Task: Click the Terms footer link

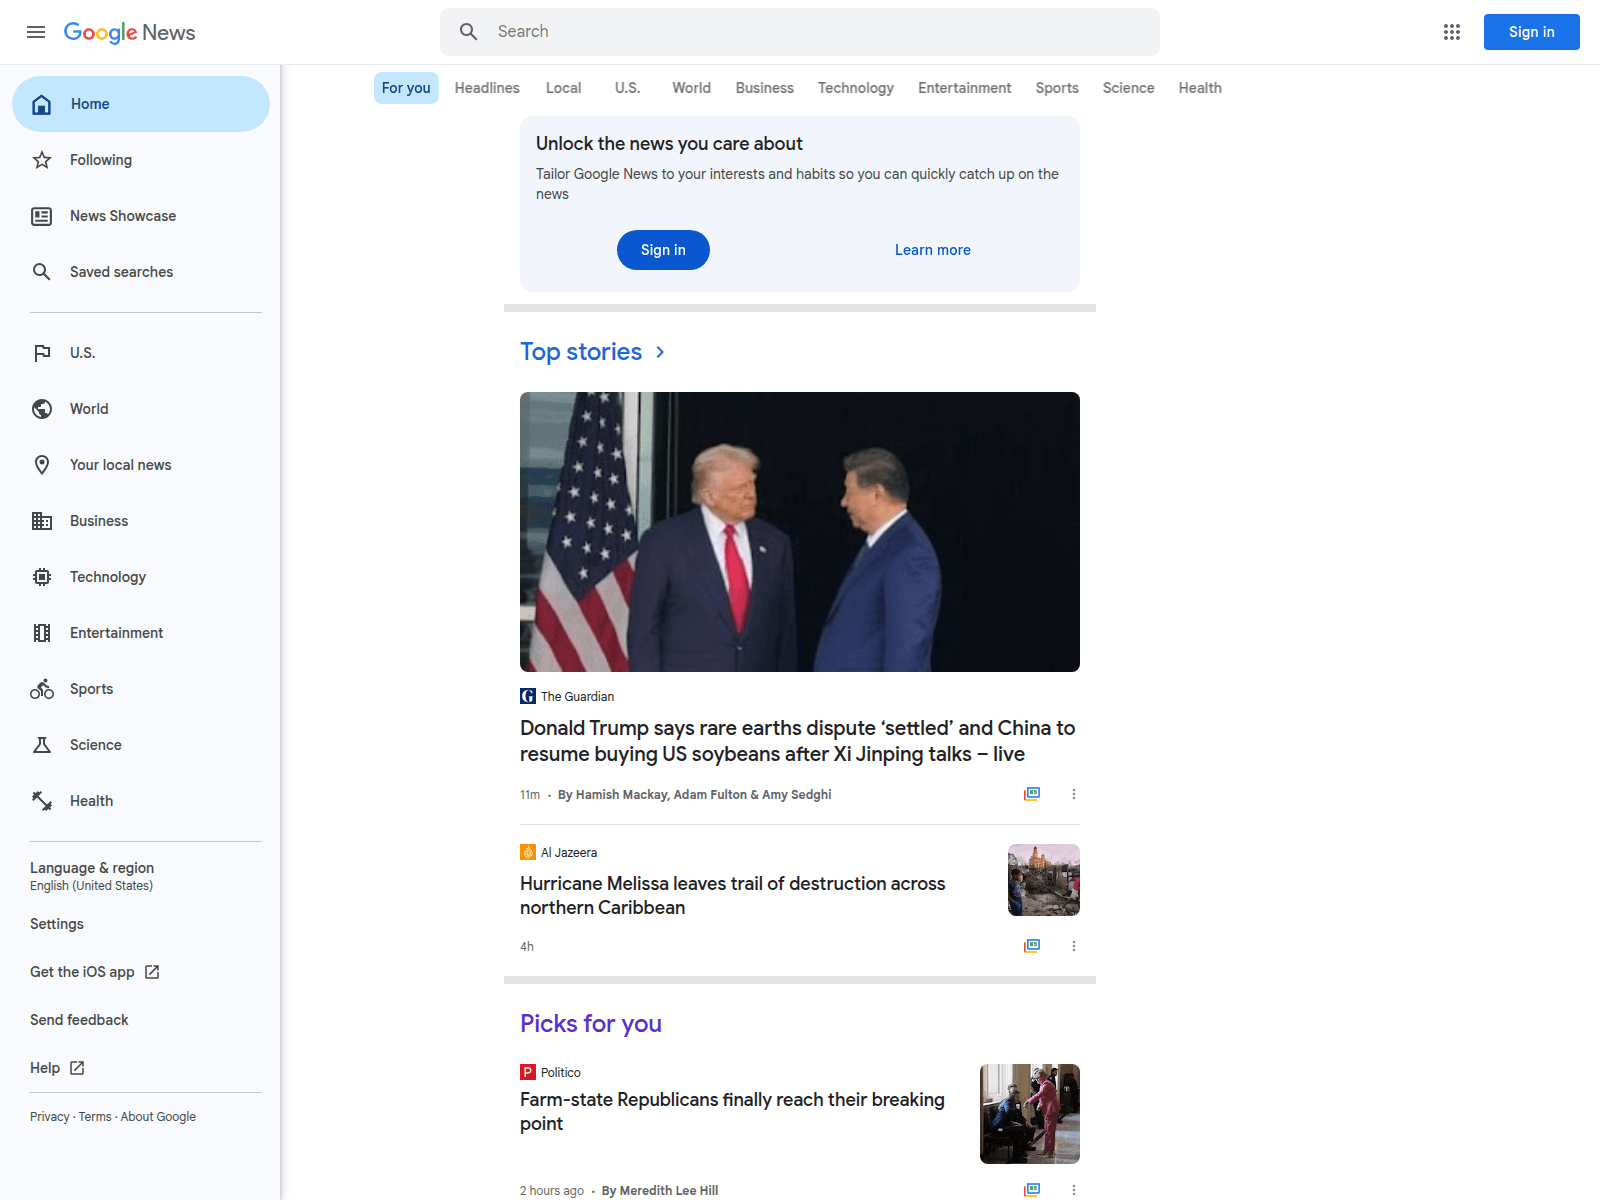Action: pyautogui.click(x=95, y=1117)
